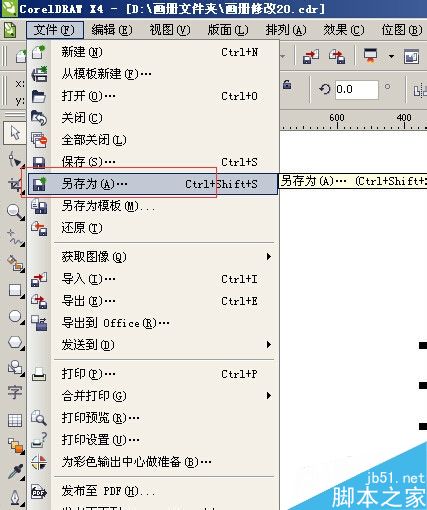Select the Freehand curve tool
The image size is (427, 510).
(x=15, y=237)
